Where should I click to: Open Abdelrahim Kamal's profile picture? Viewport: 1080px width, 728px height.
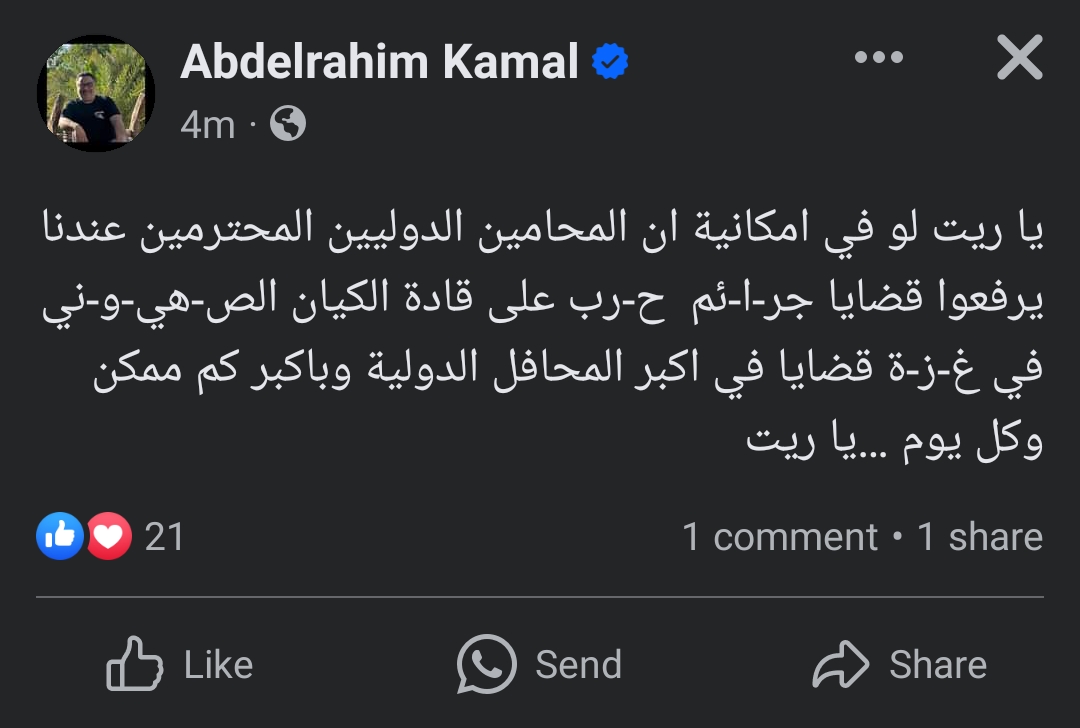(96, 93)
